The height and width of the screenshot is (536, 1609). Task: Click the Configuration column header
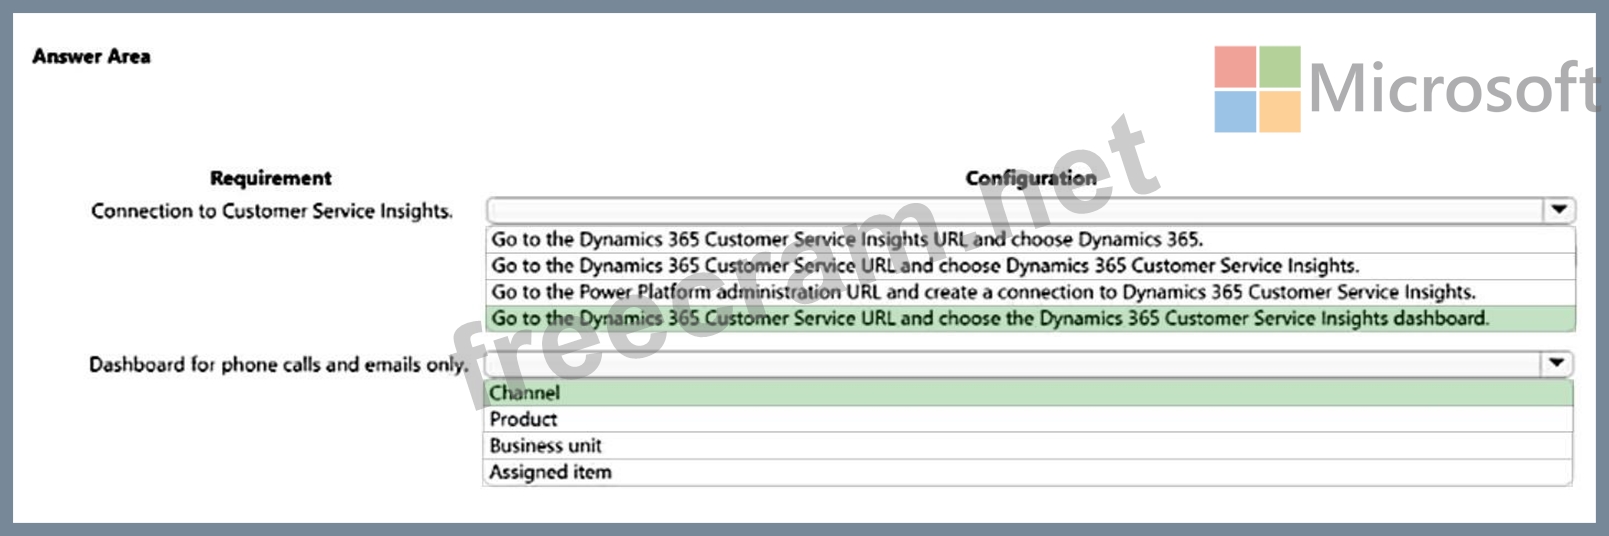click(1030, 178)
